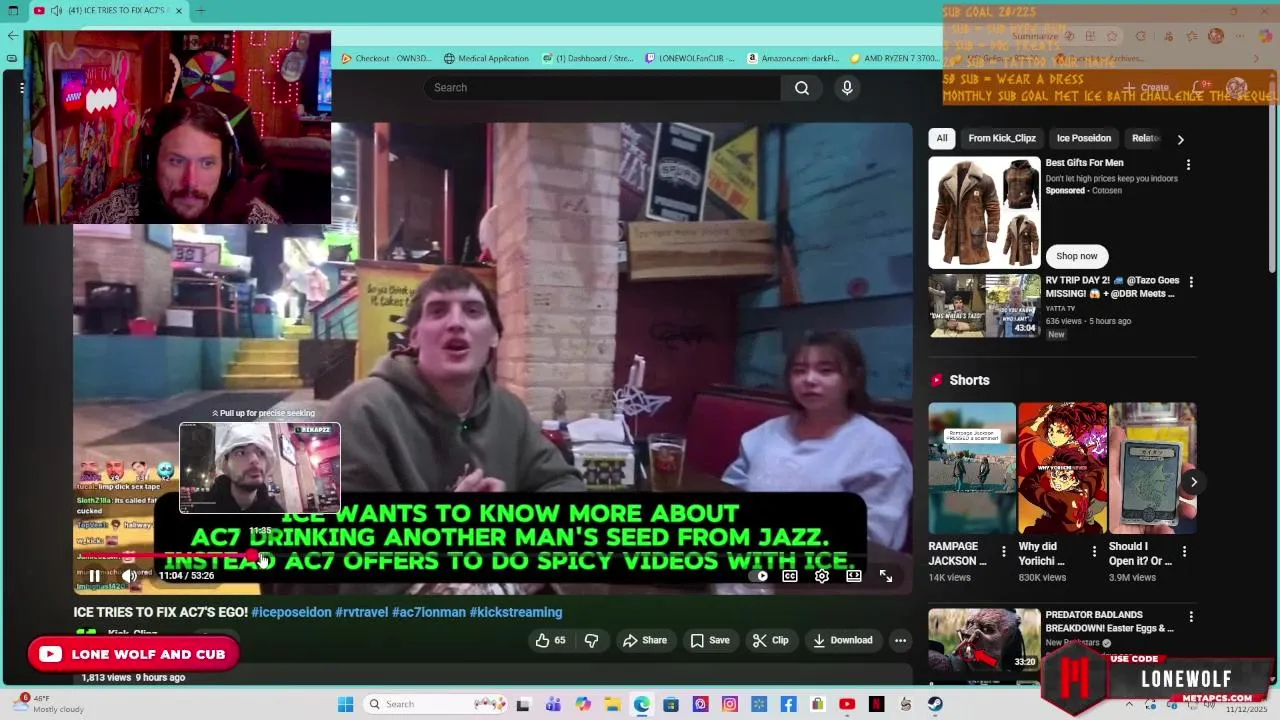Open options for RV TRIP DAY 2 video
This screenshot has width=1280, height=720.
(1190, 282)
